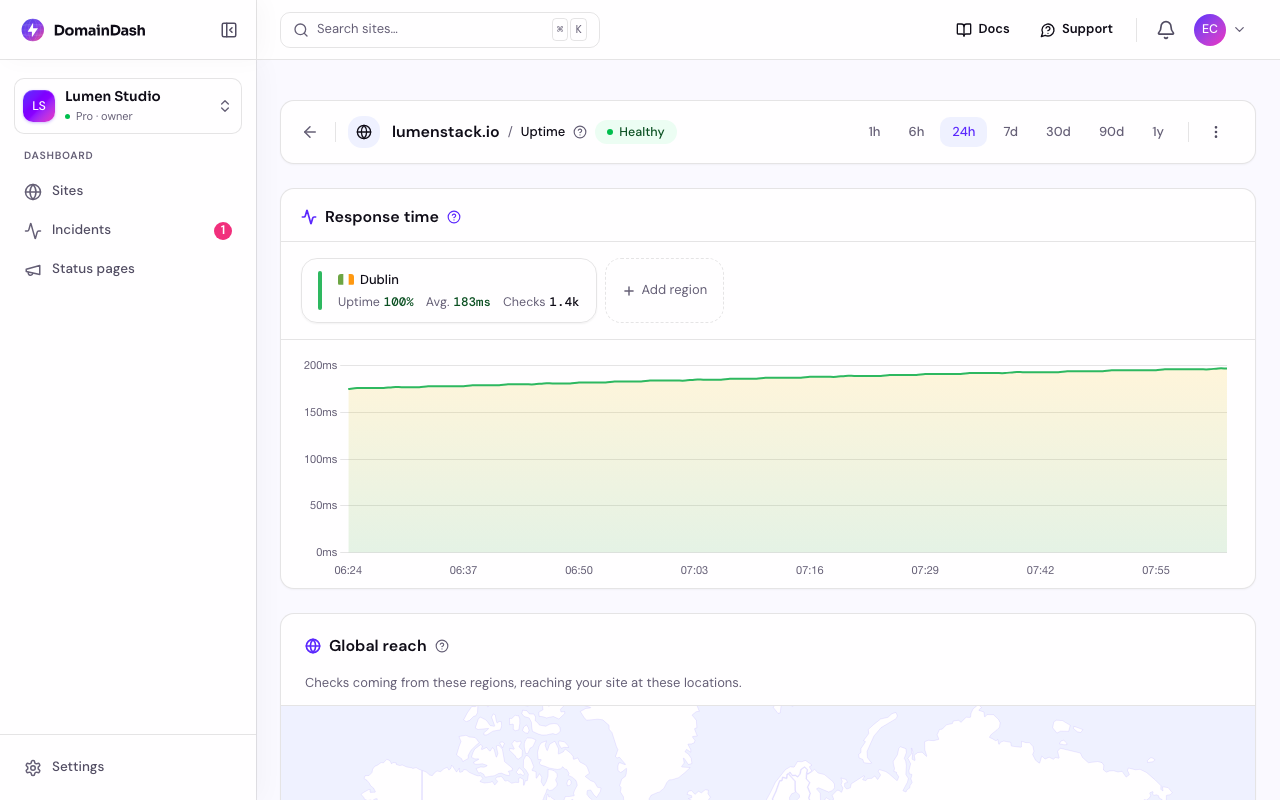The height and width of the screenshot is (800, 1280).
Task: Click the Global reach world map
Action: pyautogui.click(x=768, y=752)
